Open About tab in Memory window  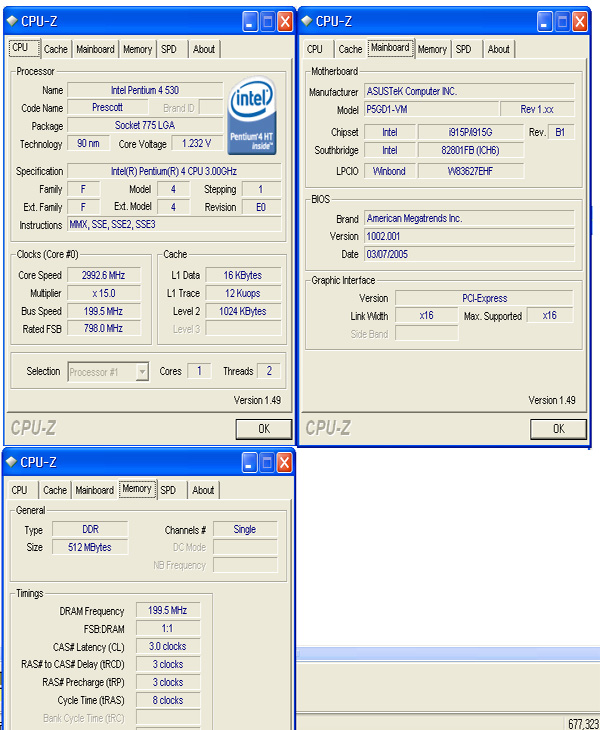click(203, 490)
